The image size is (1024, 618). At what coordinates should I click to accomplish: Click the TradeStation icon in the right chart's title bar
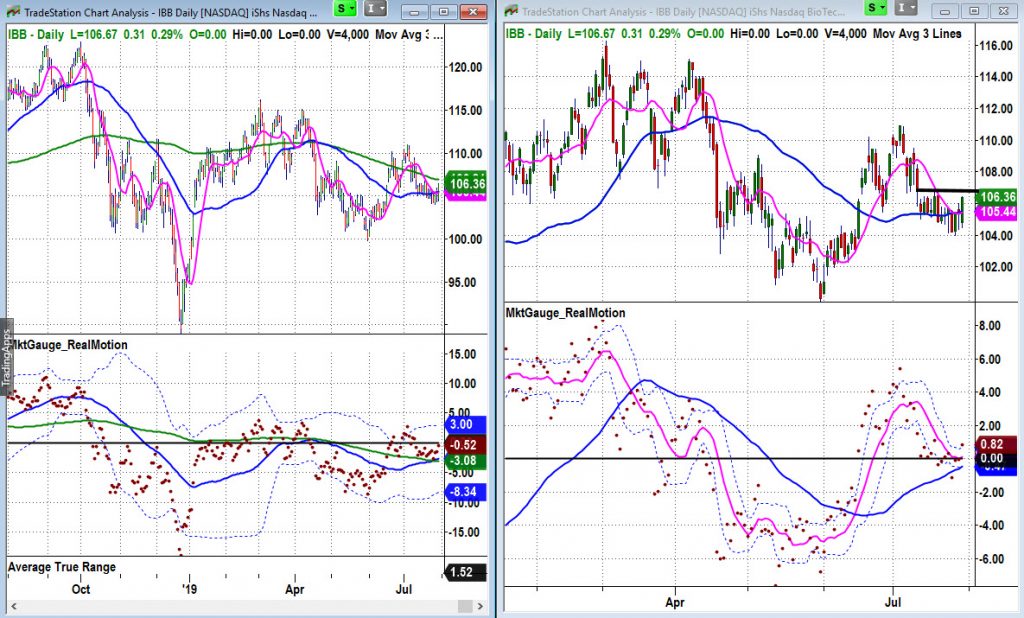pos(511,10)
